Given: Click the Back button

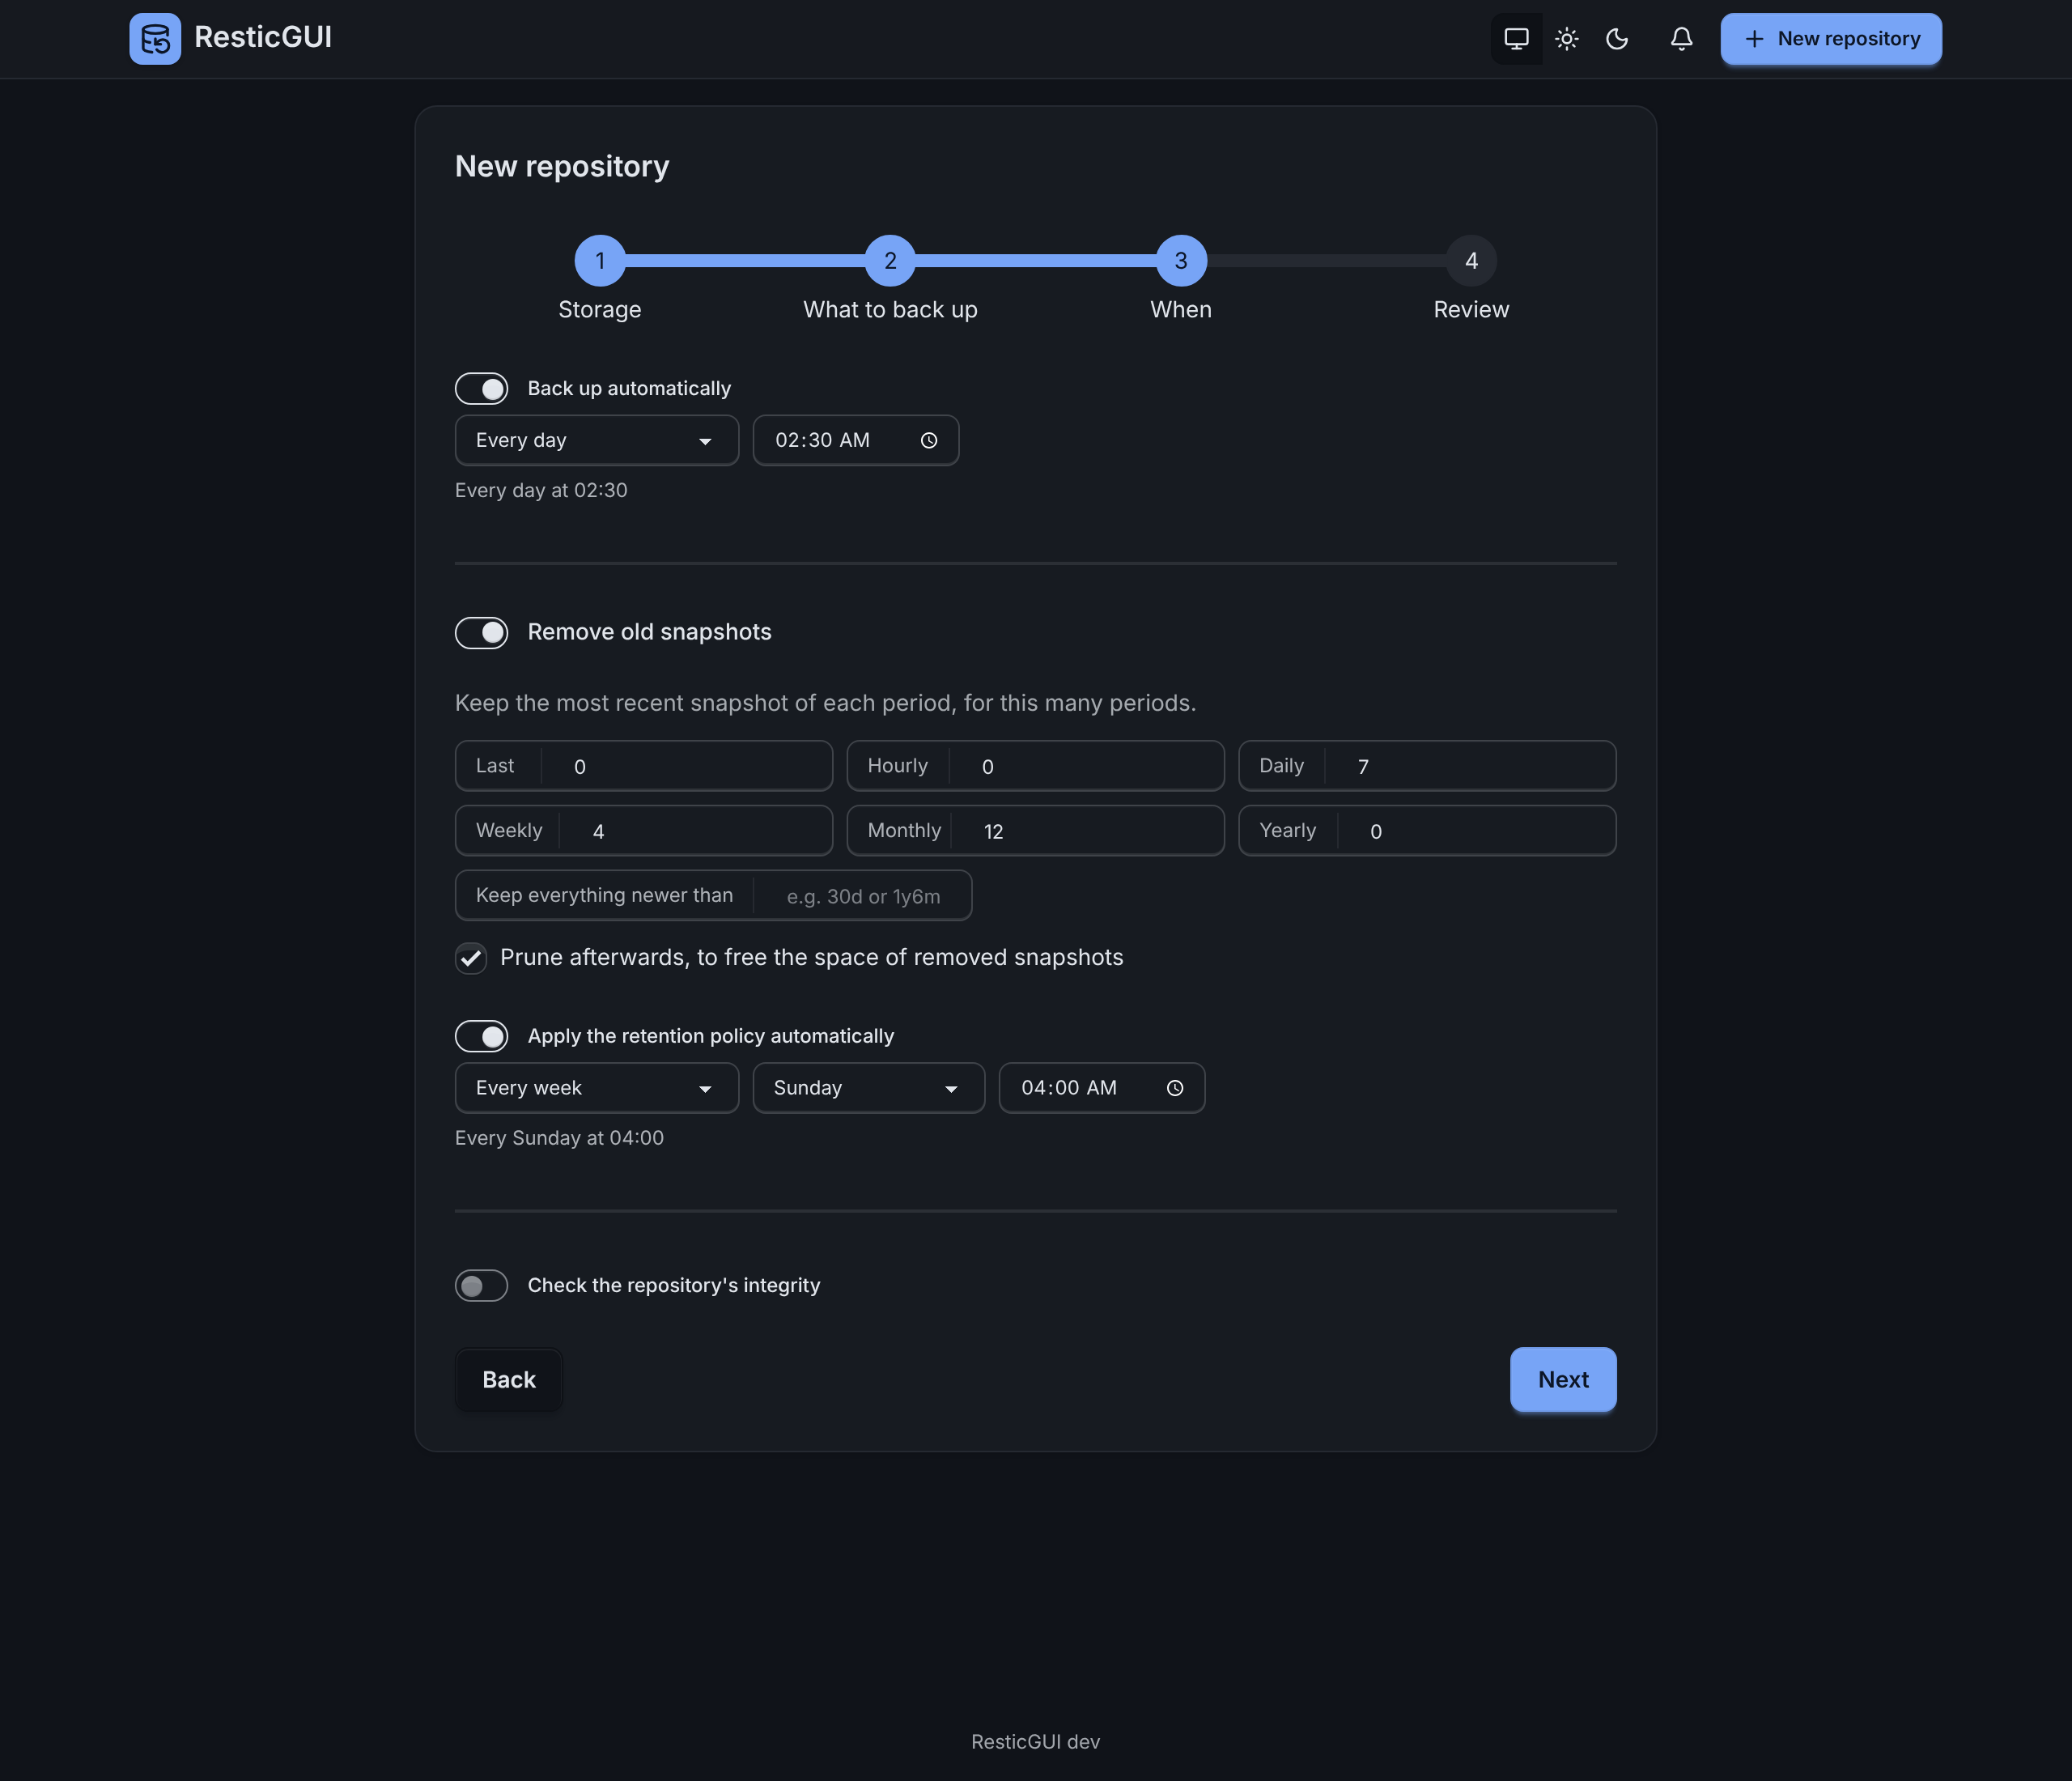Looking at the screenshot, I should 509,1380.
